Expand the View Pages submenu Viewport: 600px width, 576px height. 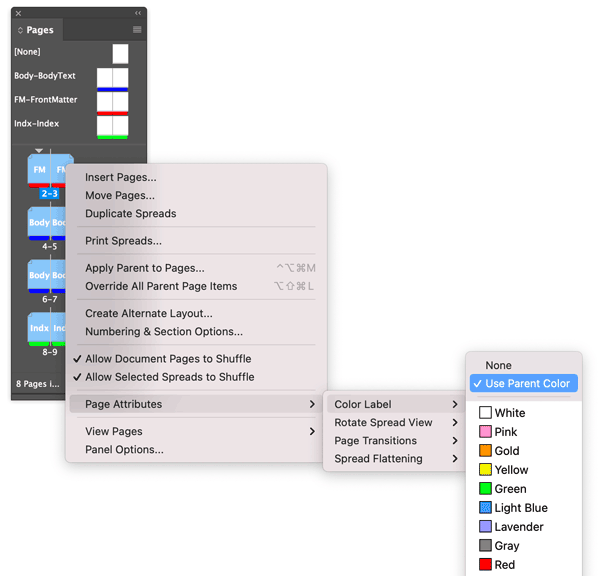[196, 431]
